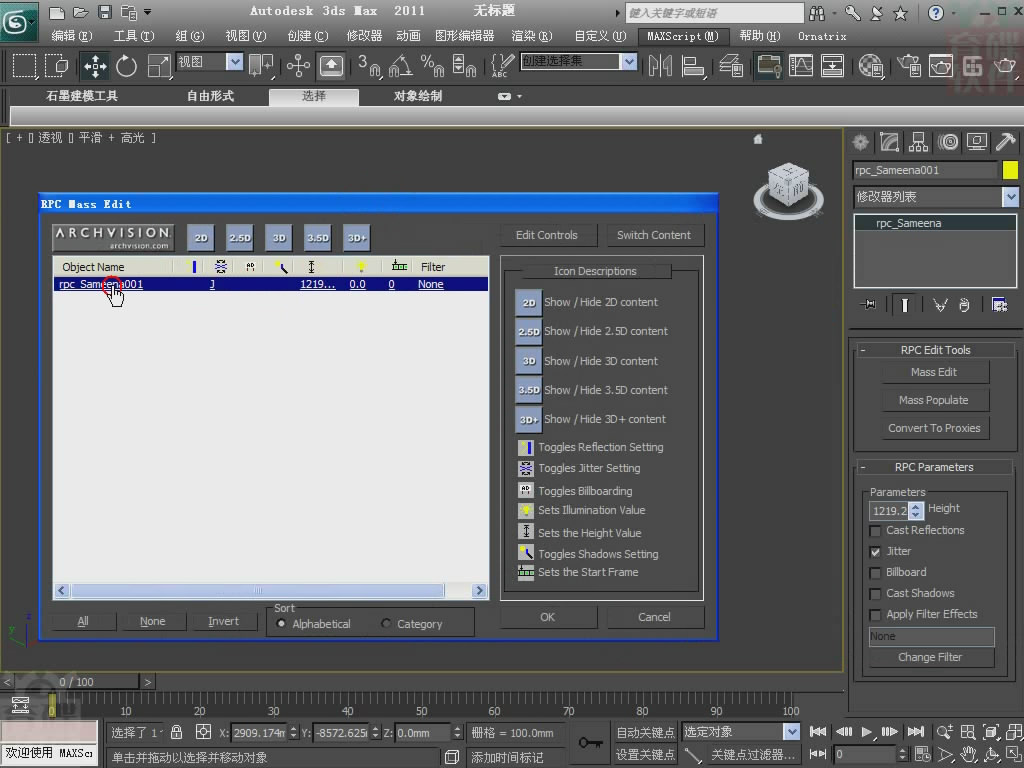The width and height of the screenshot is (1024, 768).
Task: Enable the Billboard checkbox
Action: click(x=875, y=573)
